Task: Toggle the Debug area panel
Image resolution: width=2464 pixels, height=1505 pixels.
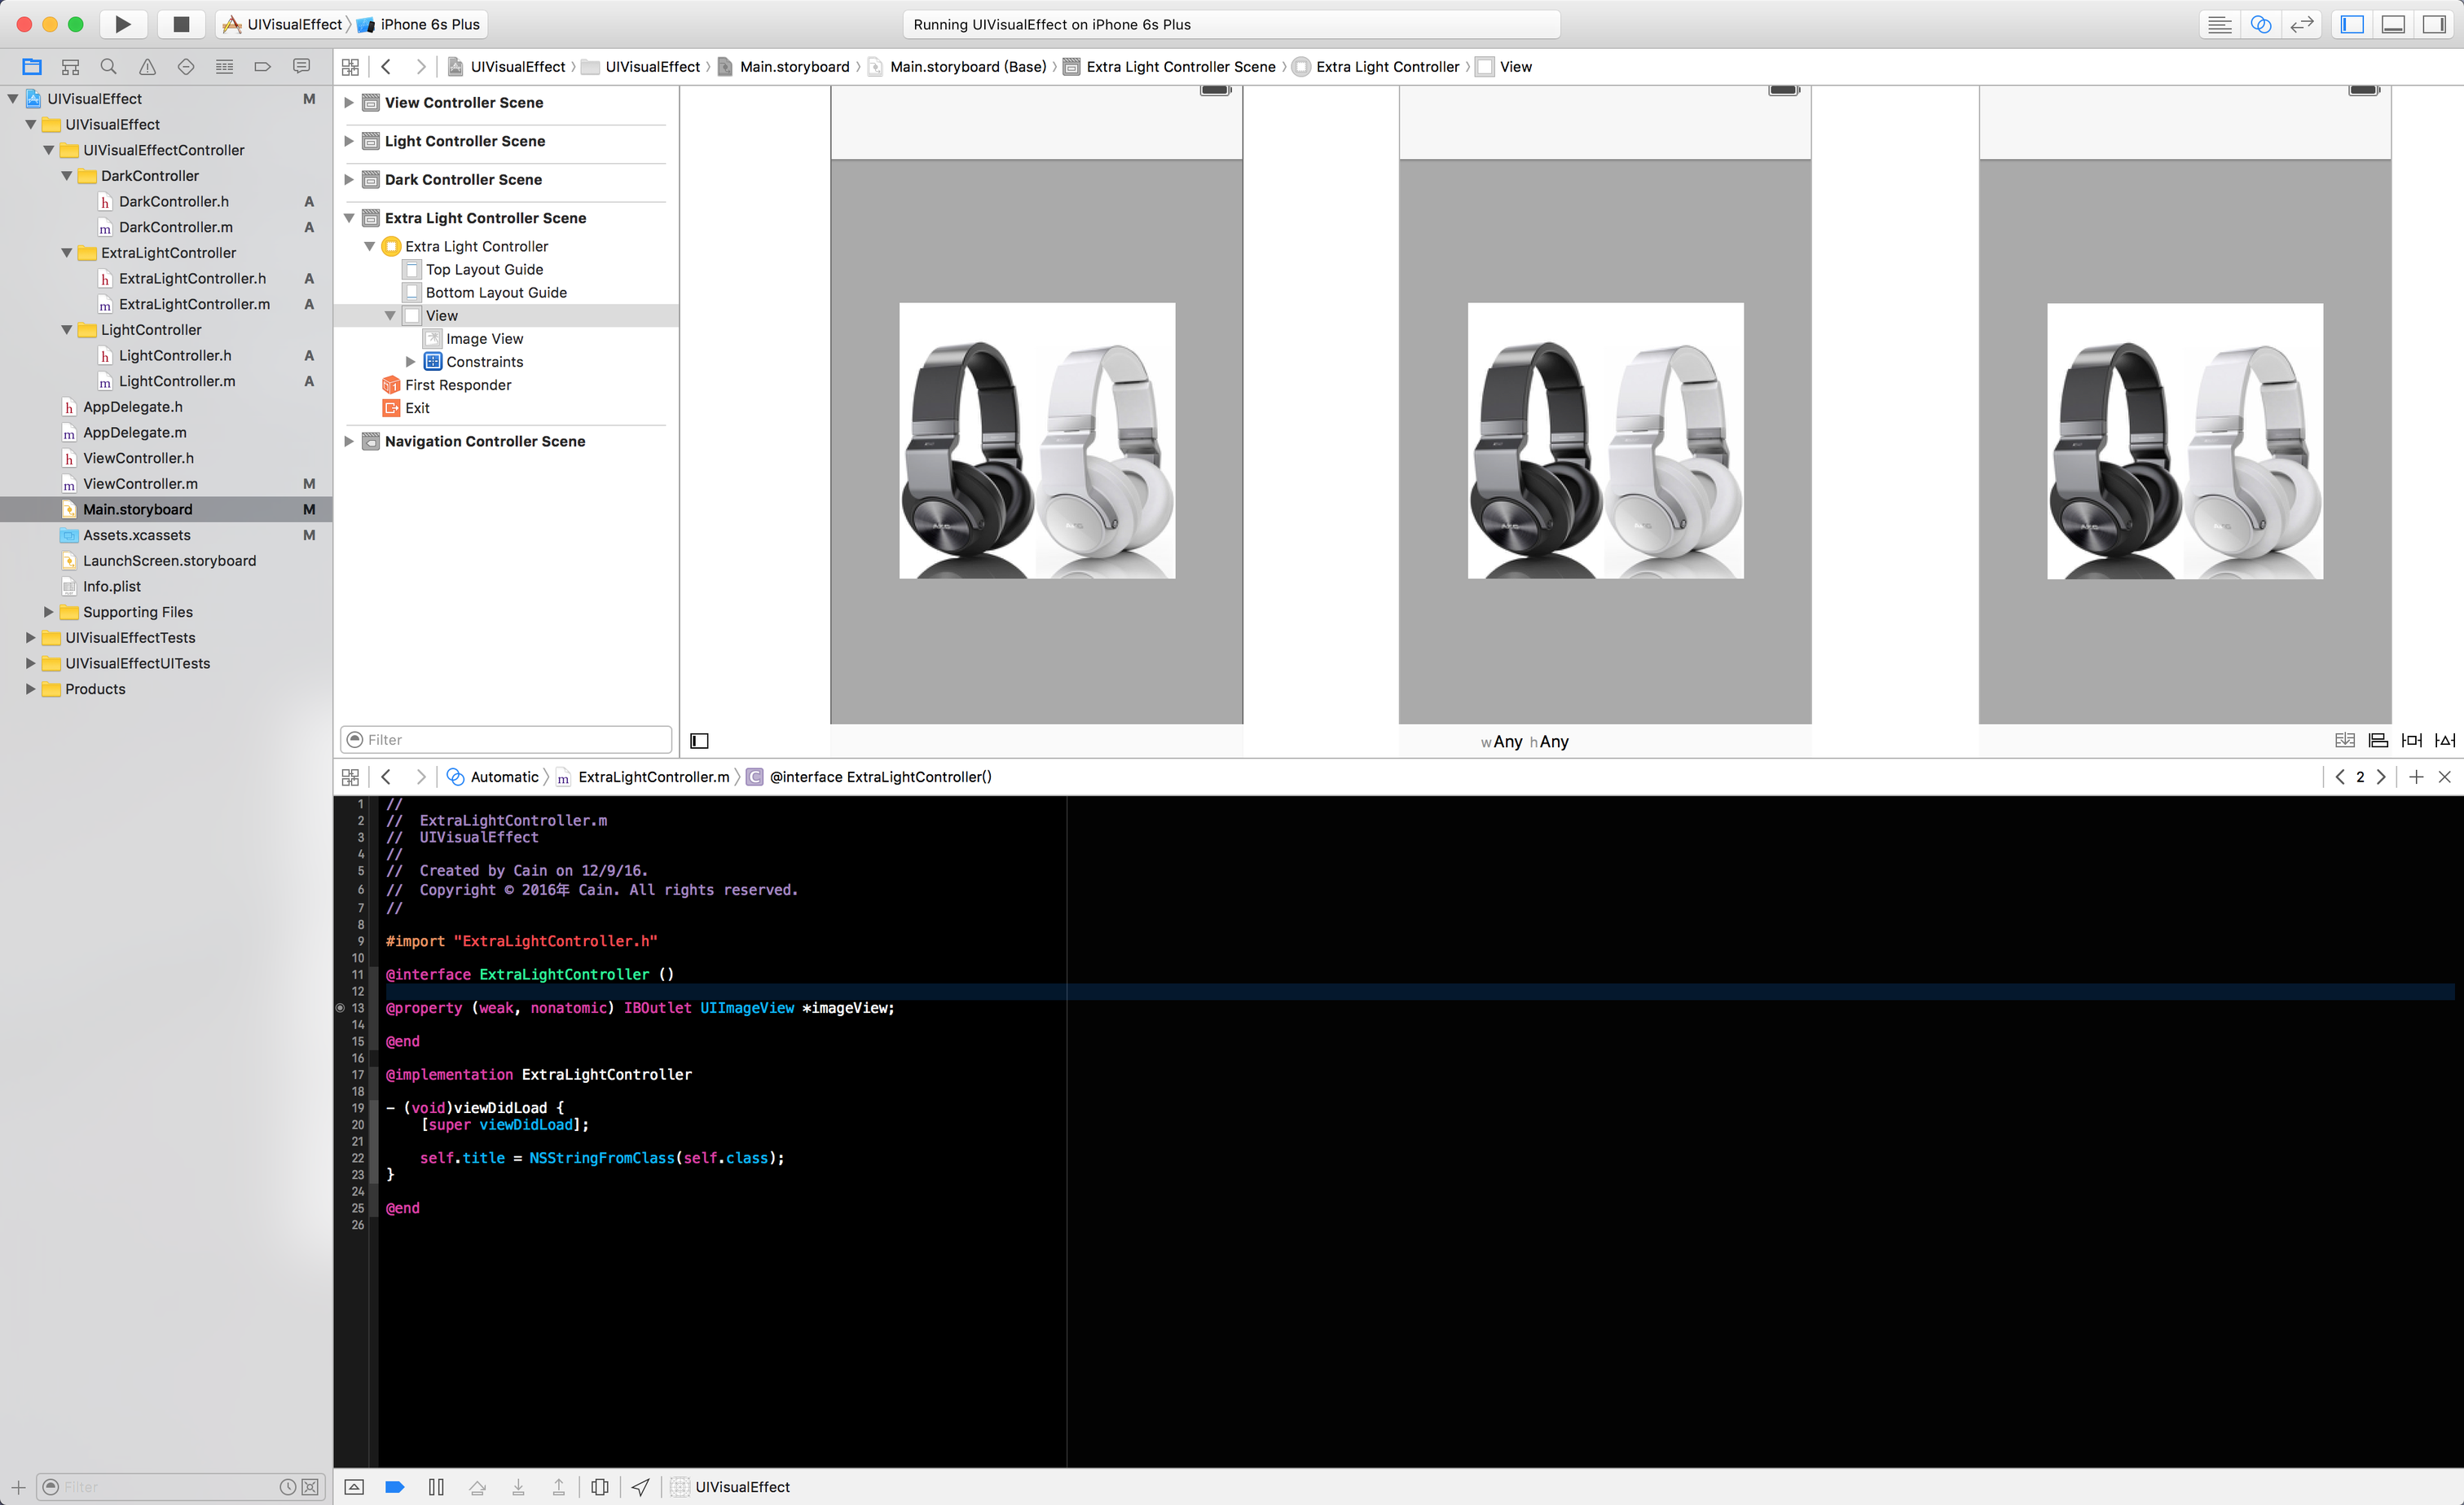Action: (2393, 24)
